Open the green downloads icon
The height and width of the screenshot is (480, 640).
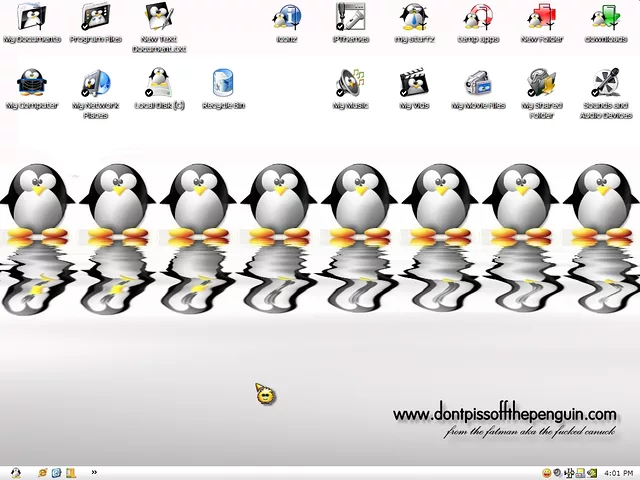pos(605,17)
